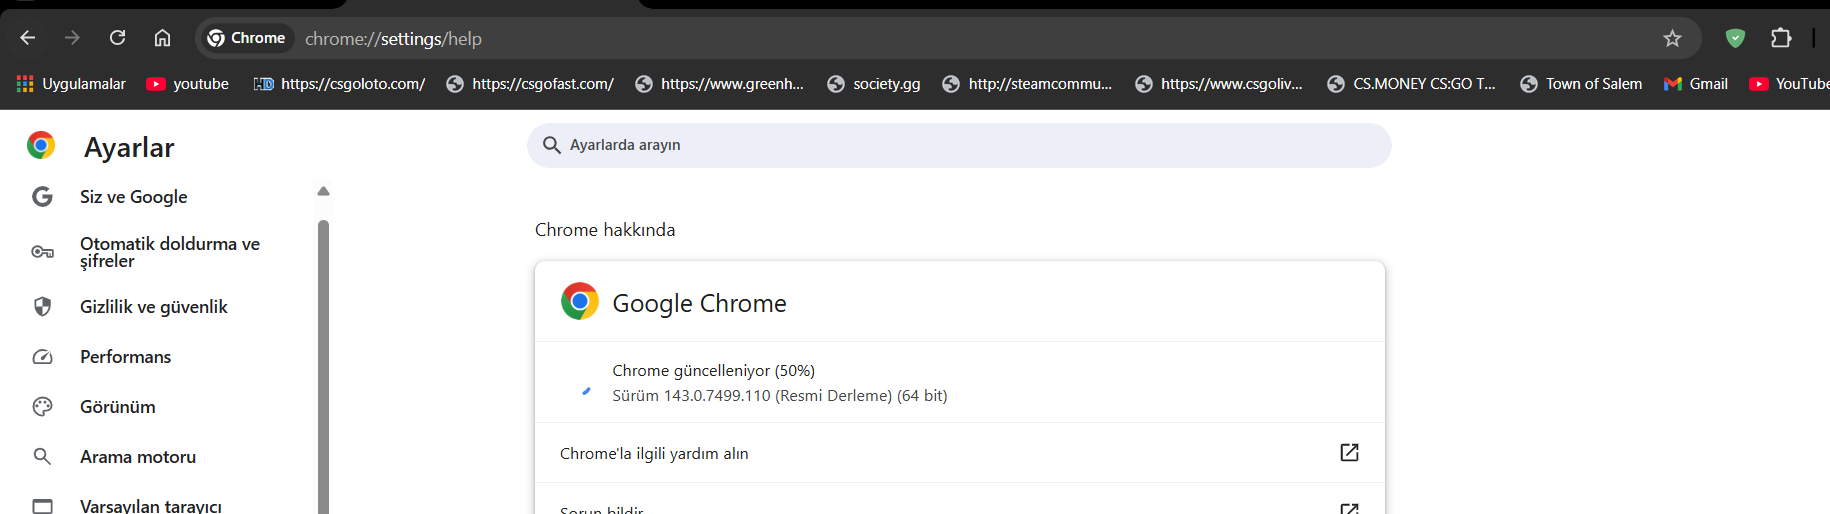The image size is (1830, 514).
Task: Open Görünüm settings section
Action: coord(118,407)
